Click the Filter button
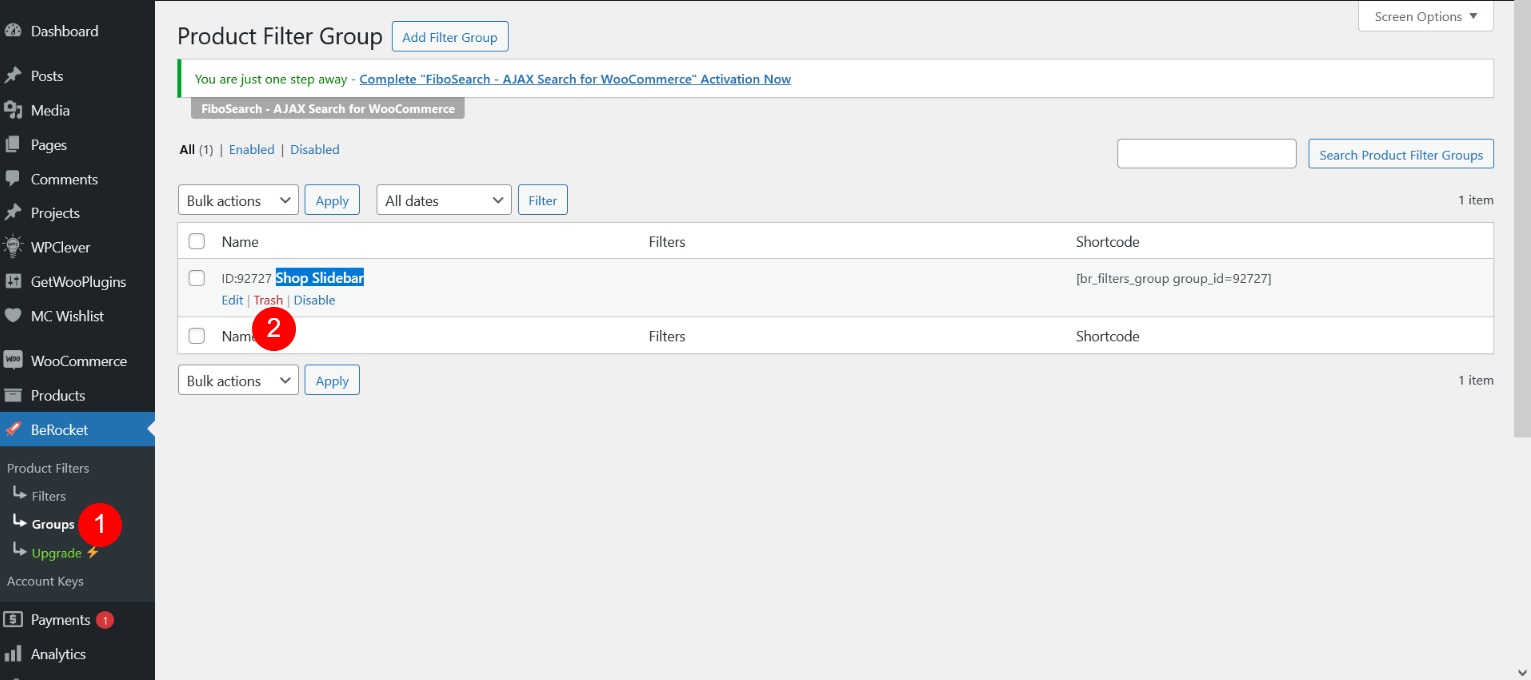Viewport: 1531px width, 680px height. coord(543,200)
